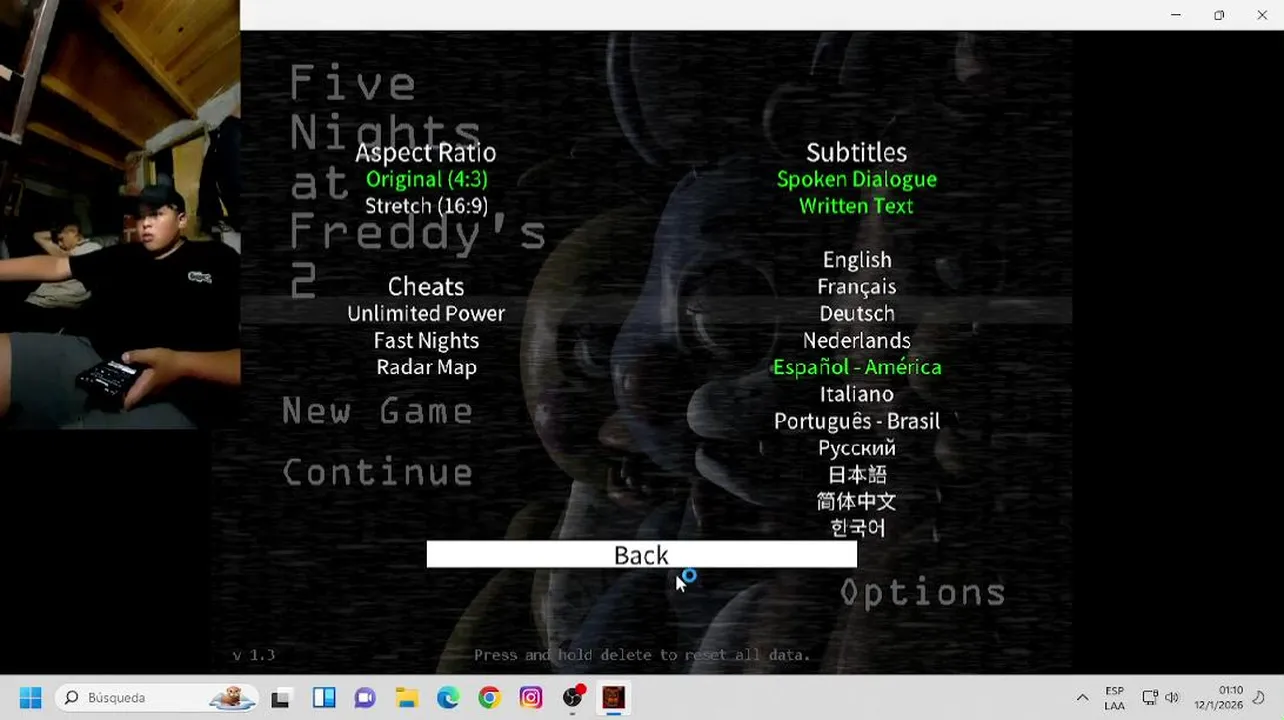
Task: Choose English language
Action: point(857,260)
